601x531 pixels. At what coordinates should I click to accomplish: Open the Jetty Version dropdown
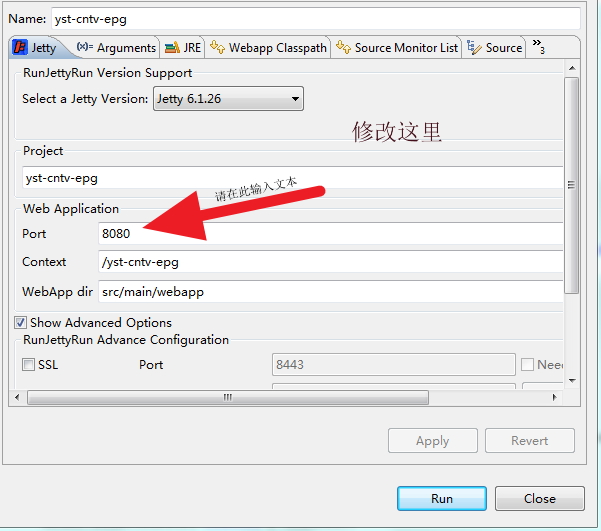point(228,99)
